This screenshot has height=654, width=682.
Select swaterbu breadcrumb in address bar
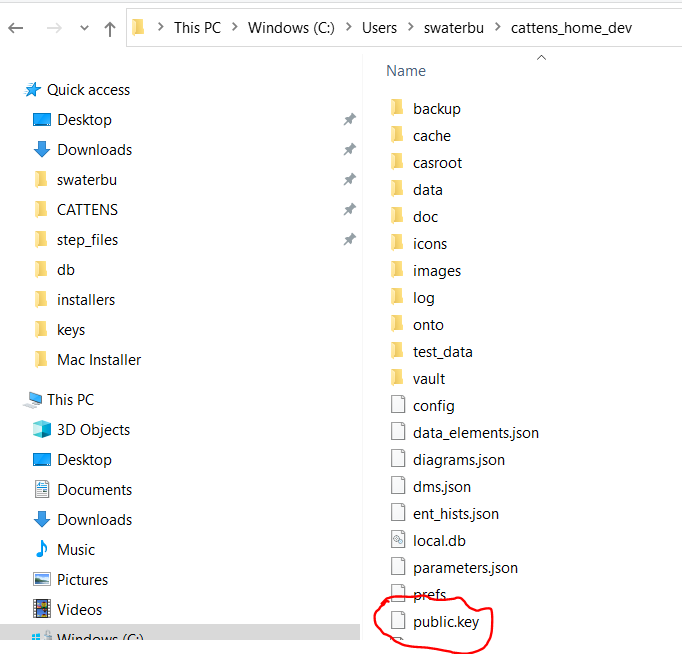(x=454, y=28)
